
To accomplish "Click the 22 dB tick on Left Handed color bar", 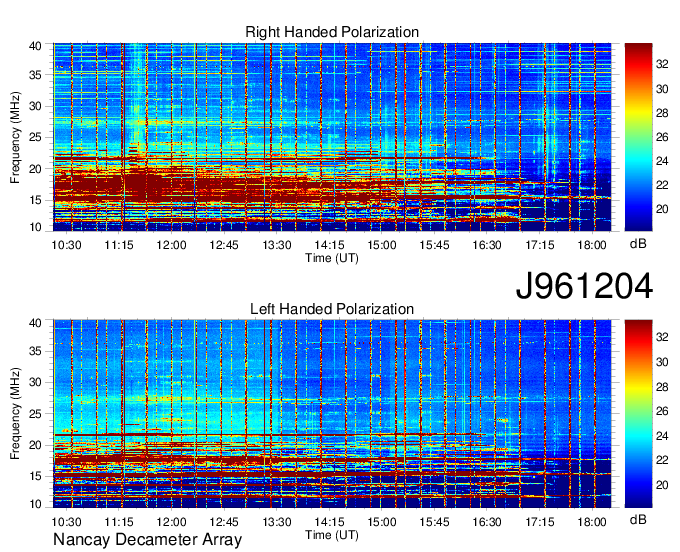I will pos(662,461).
